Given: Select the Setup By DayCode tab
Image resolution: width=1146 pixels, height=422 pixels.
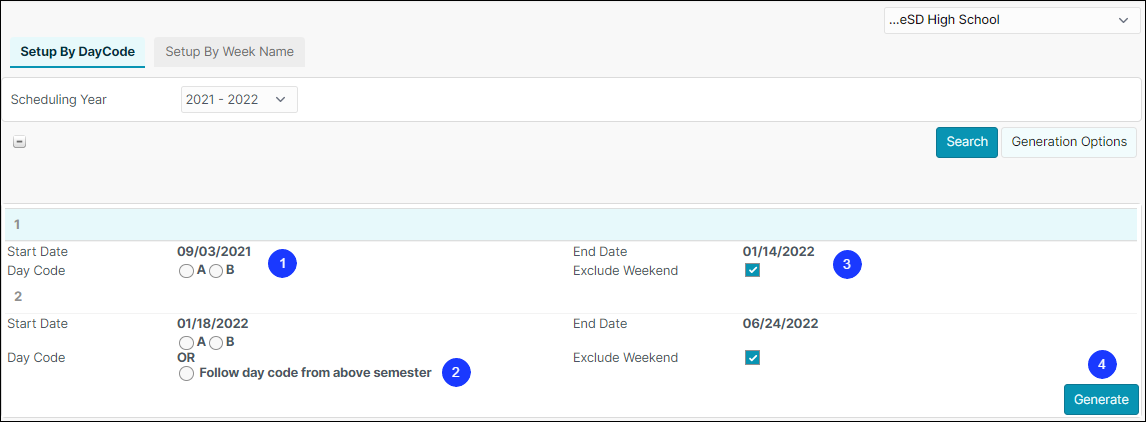Looking at the screenshot, I should click(x=77, y=52).
